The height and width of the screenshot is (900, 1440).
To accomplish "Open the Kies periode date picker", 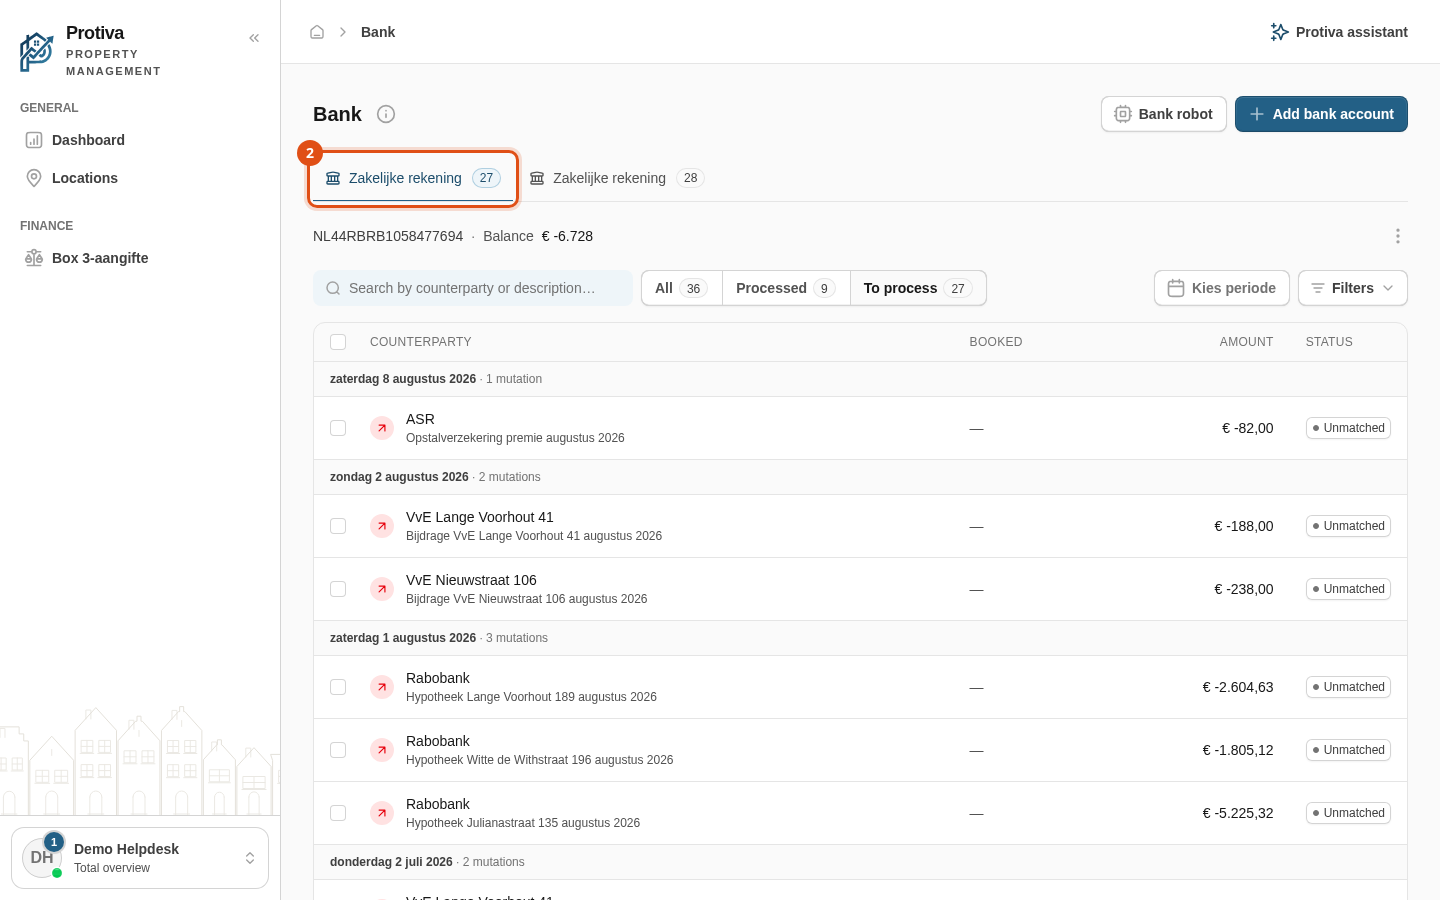I will click(1221, 288).
